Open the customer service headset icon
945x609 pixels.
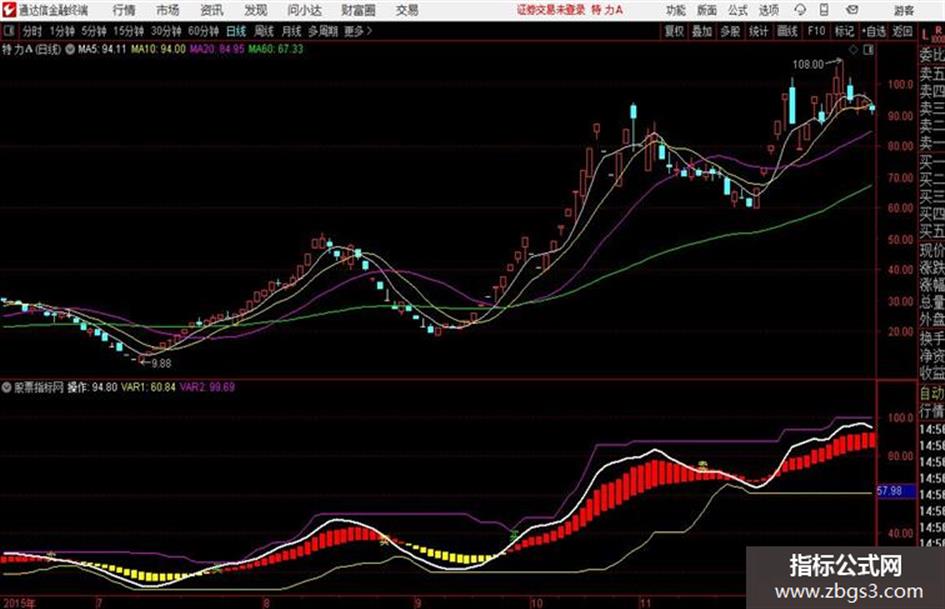click(800, 10)
